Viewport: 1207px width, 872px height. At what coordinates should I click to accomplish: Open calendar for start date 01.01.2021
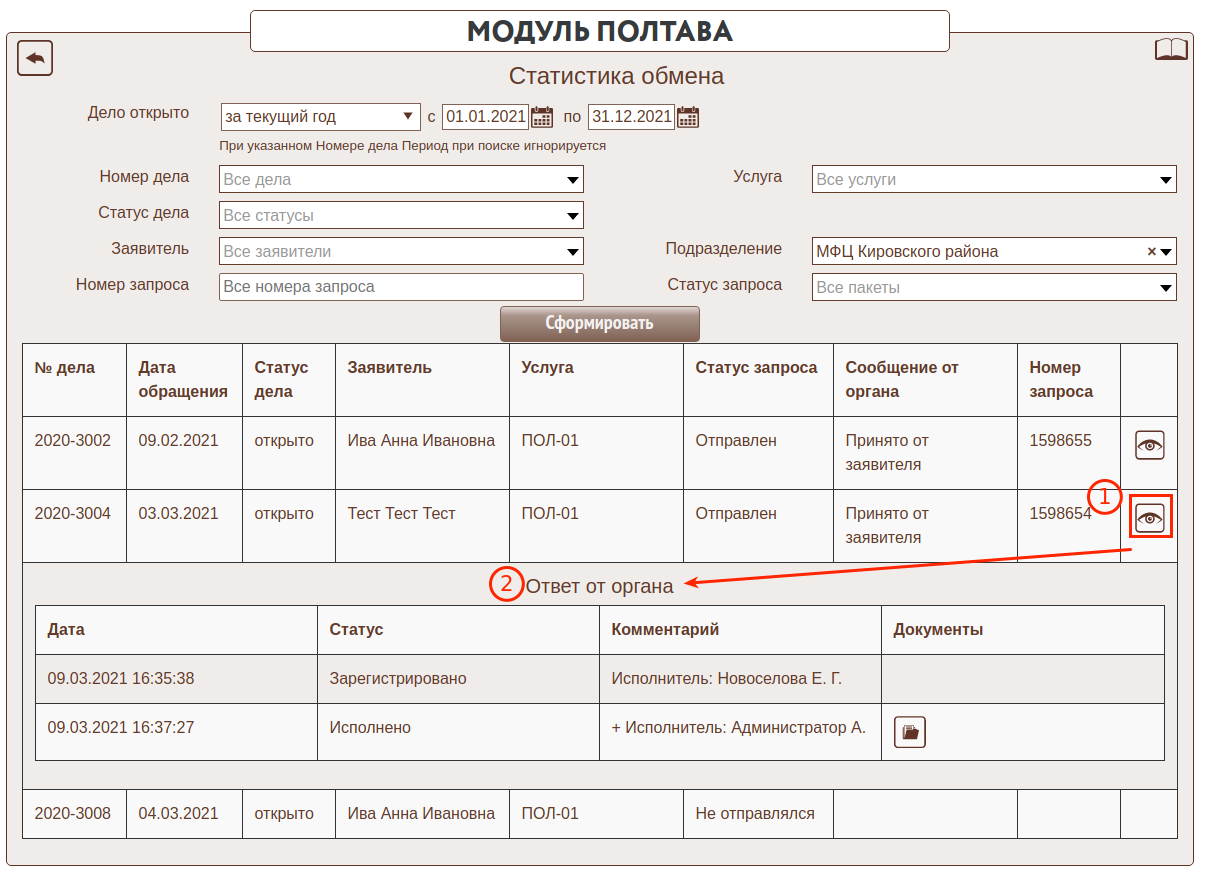tap(542, 117)
